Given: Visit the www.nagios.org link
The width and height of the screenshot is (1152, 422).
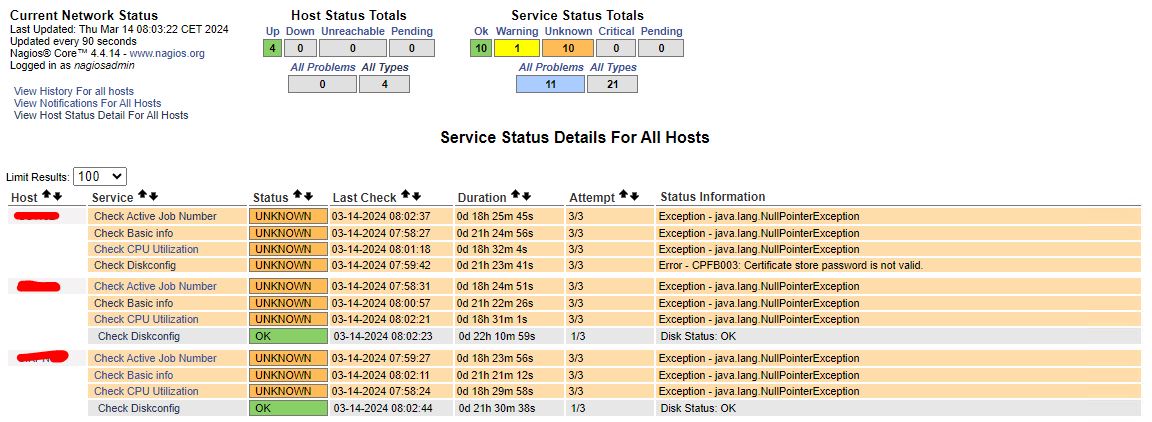Looking at the screenshot, I should 167,53.
